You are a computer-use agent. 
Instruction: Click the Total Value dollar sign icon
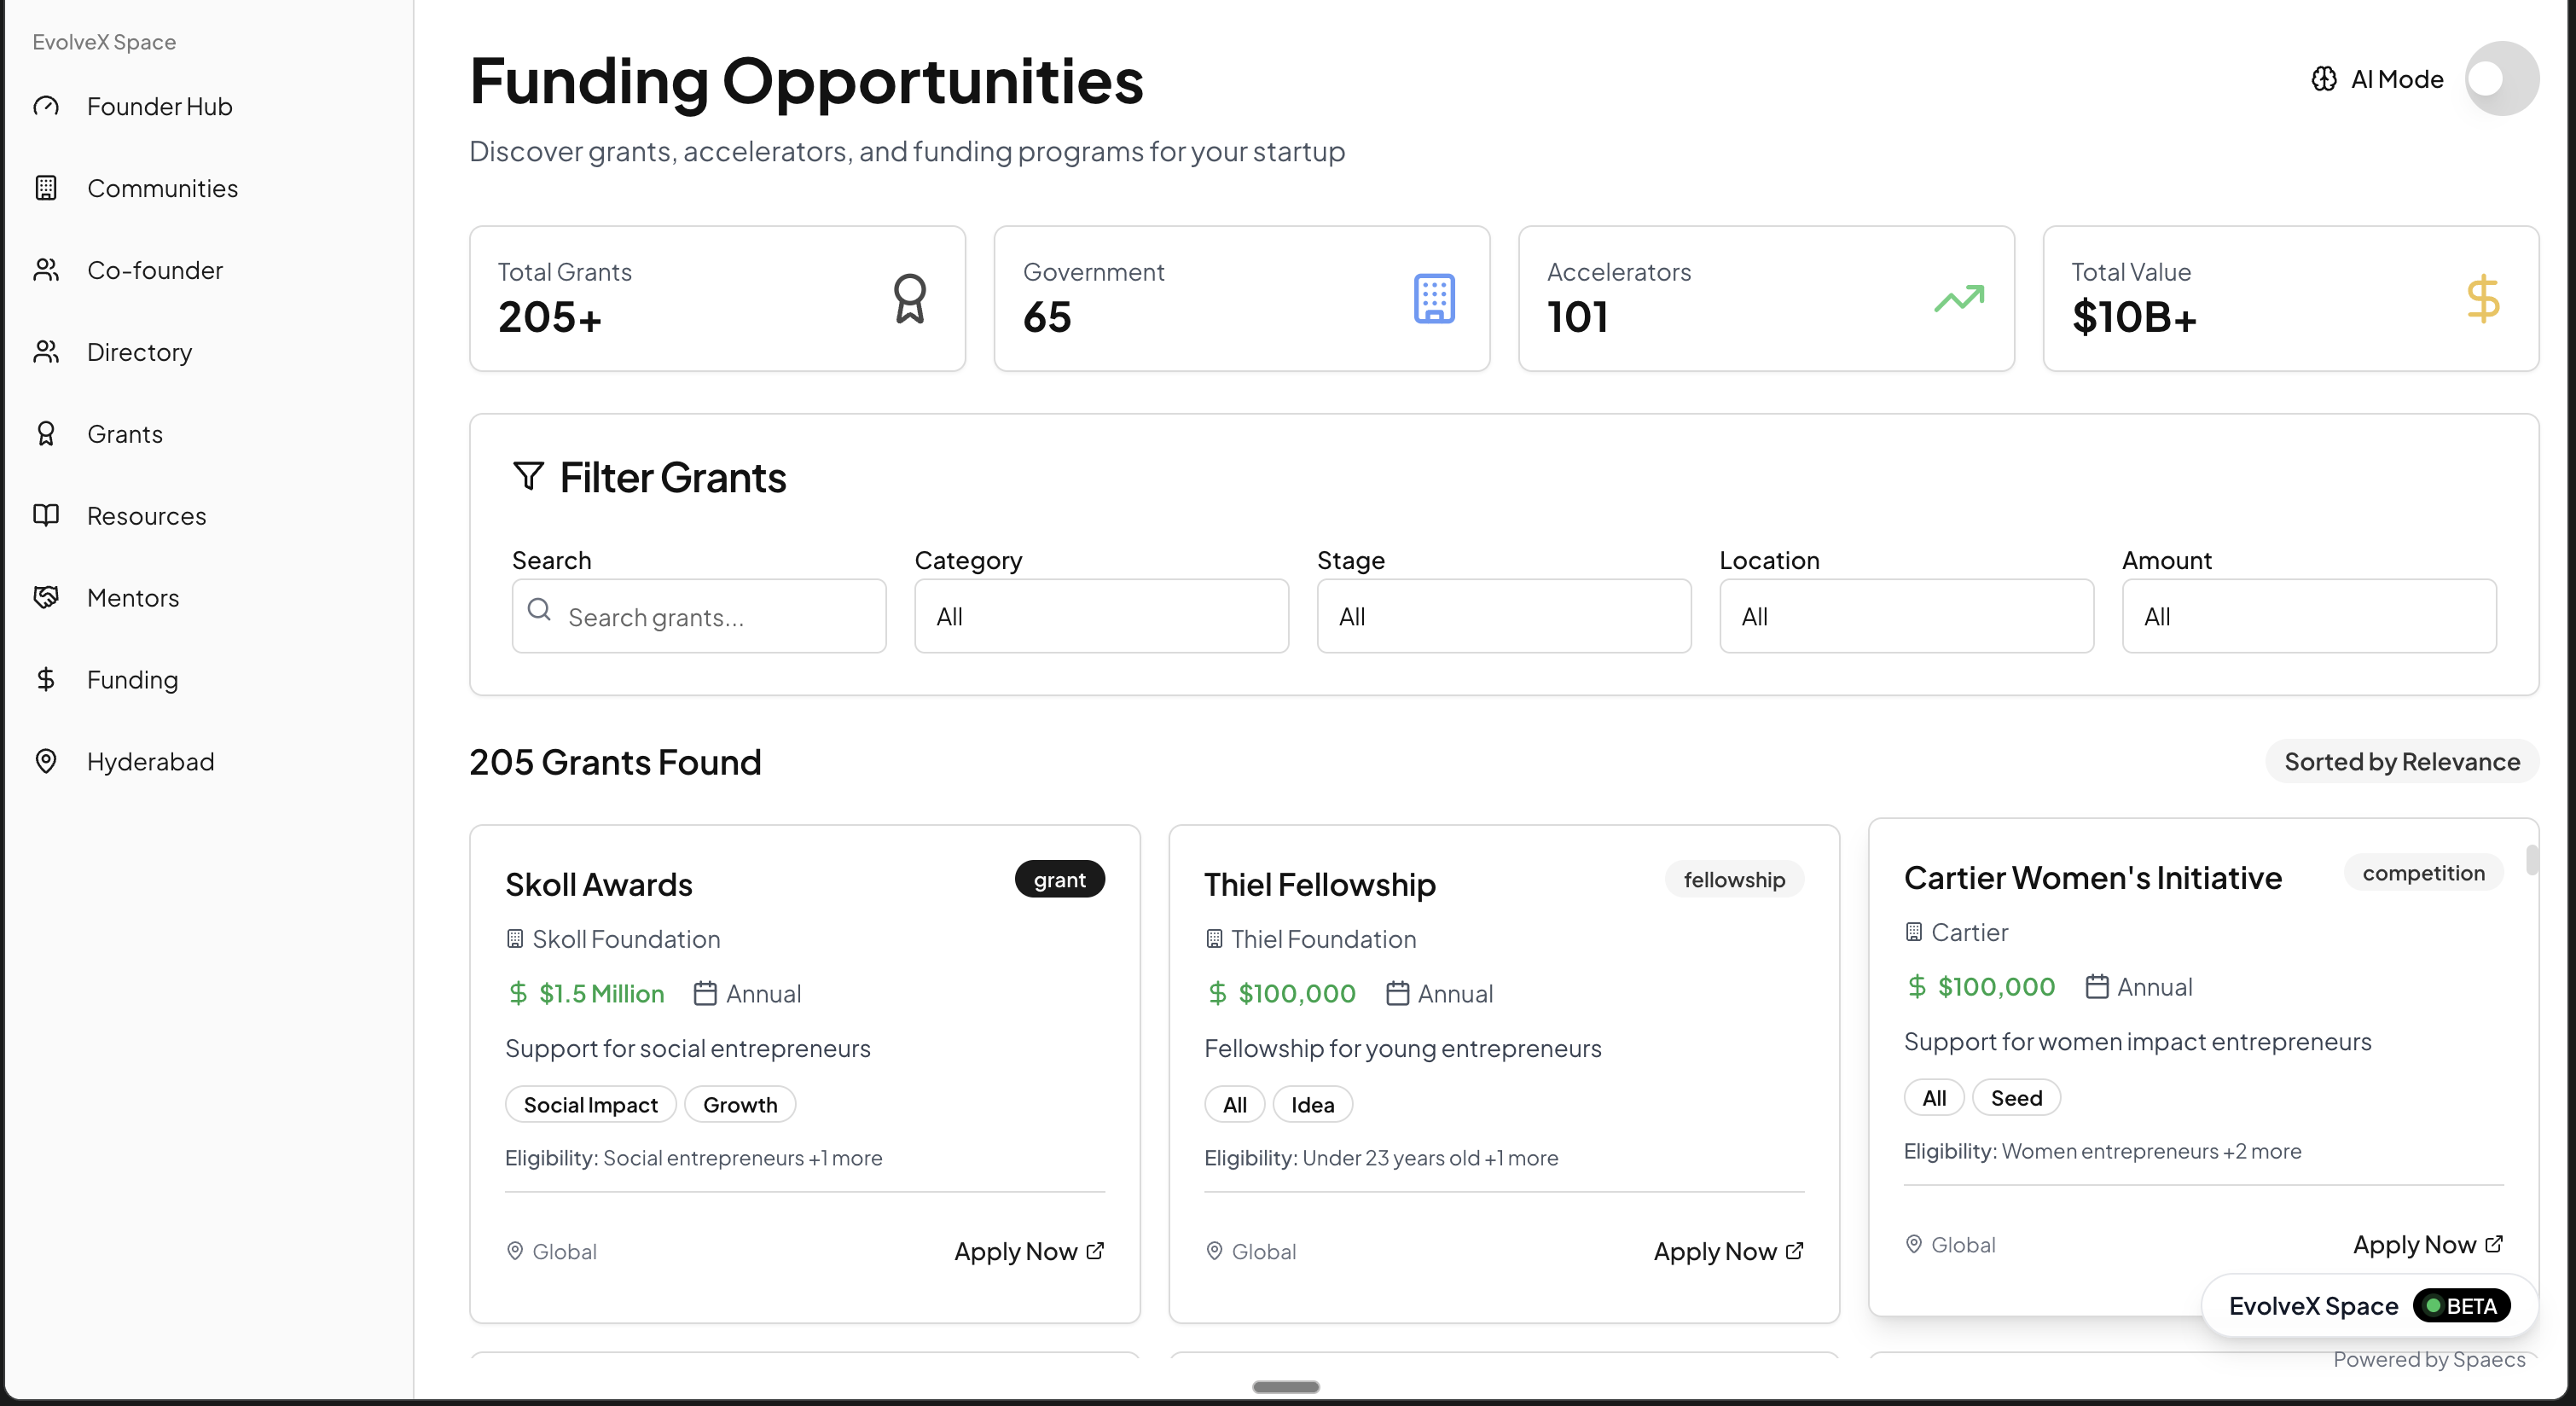[x=2482, y=298]
